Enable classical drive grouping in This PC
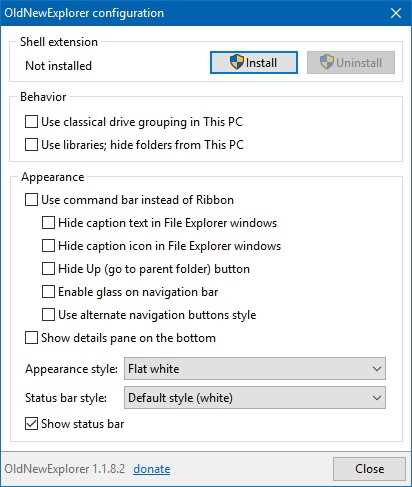This screenshot has width=412, height=487. click(x=31, y=122)
